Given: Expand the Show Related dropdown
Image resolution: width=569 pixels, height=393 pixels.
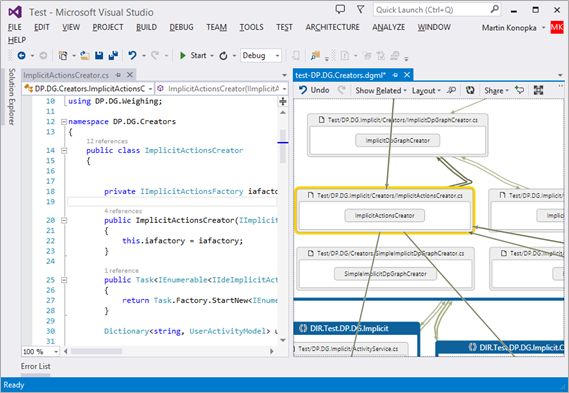Looking at the screenshot, I should pos(381,90).
